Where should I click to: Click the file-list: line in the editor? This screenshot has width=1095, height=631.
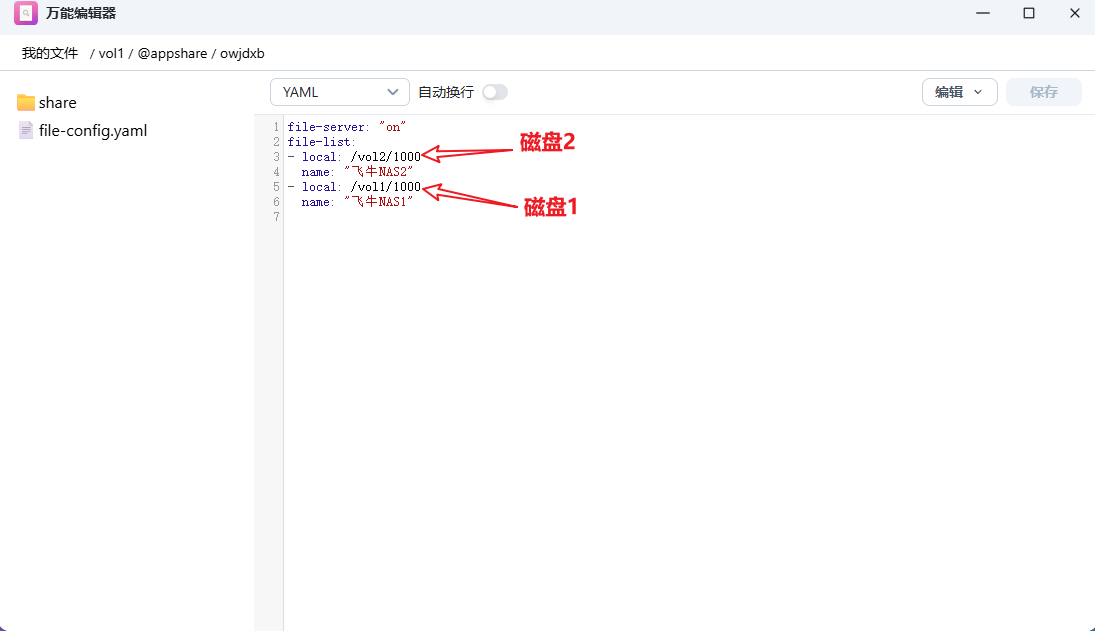321,142
